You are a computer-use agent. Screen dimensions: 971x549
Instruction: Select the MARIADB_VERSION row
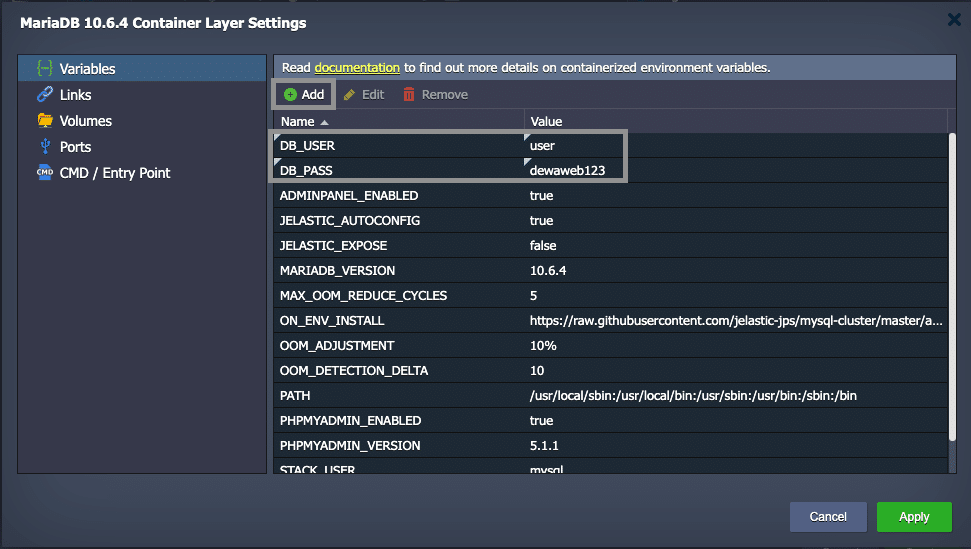point(611,270)
